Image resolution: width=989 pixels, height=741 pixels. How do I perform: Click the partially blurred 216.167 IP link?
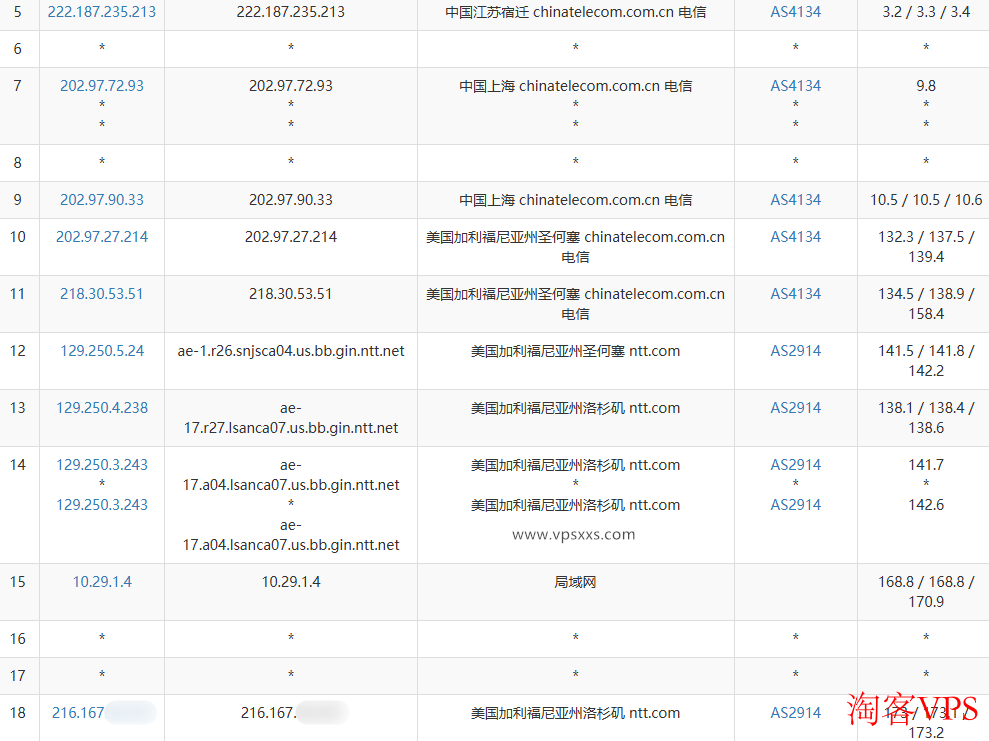tap(80, 713)
